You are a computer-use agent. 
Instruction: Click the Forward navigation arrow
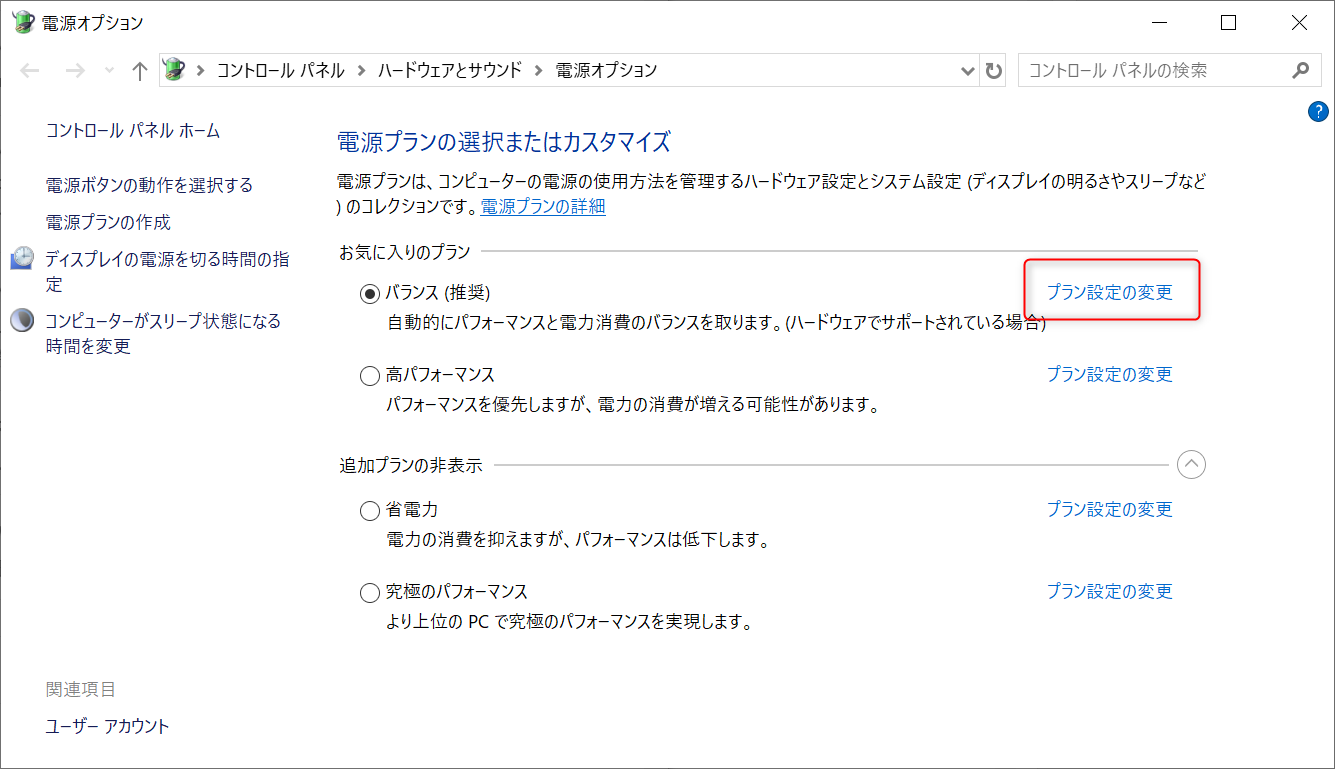tap(75, 71)
